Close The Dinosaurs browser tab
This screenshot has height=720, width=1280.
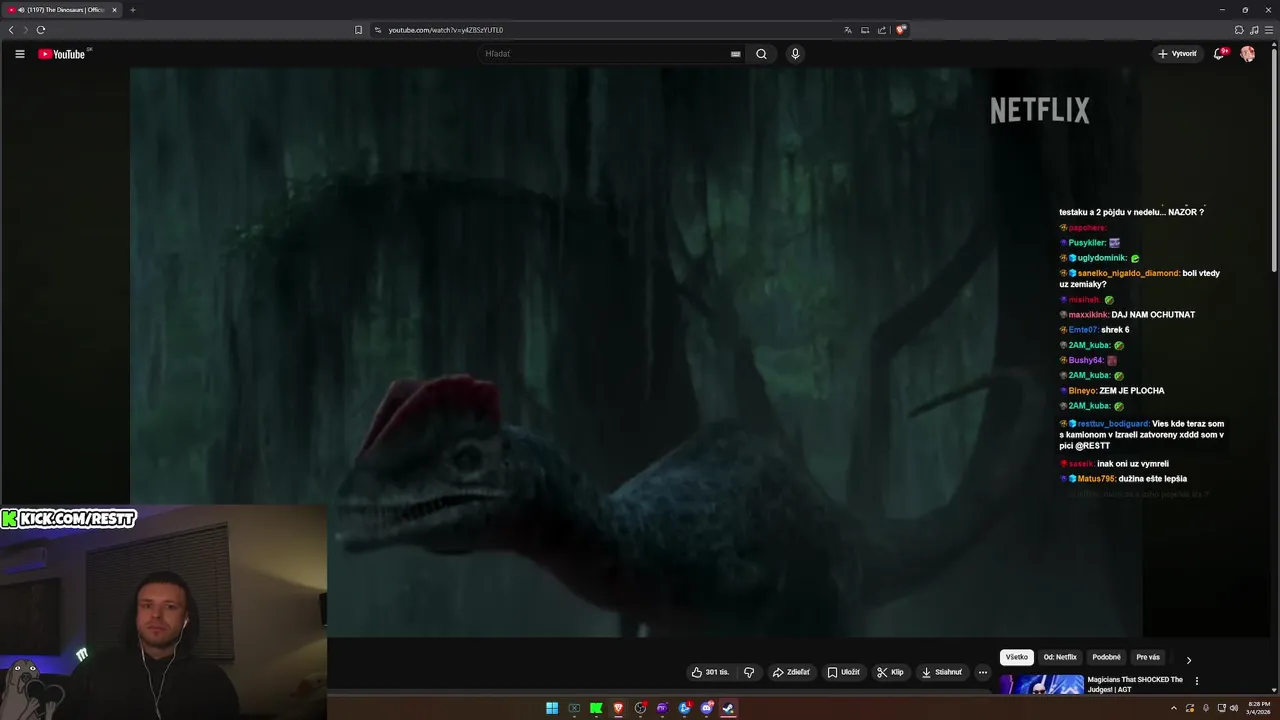[x=114, y=10]
